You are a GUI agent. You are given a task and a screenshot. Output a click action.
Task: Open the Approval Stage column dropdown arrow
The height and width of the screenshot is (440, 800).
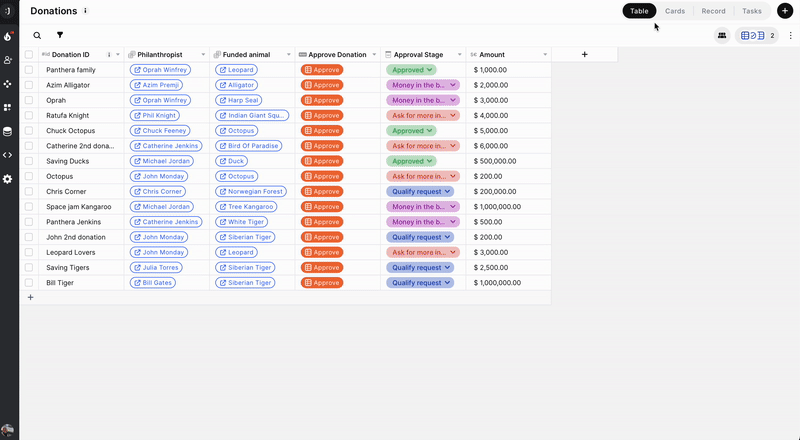(460, 55)
